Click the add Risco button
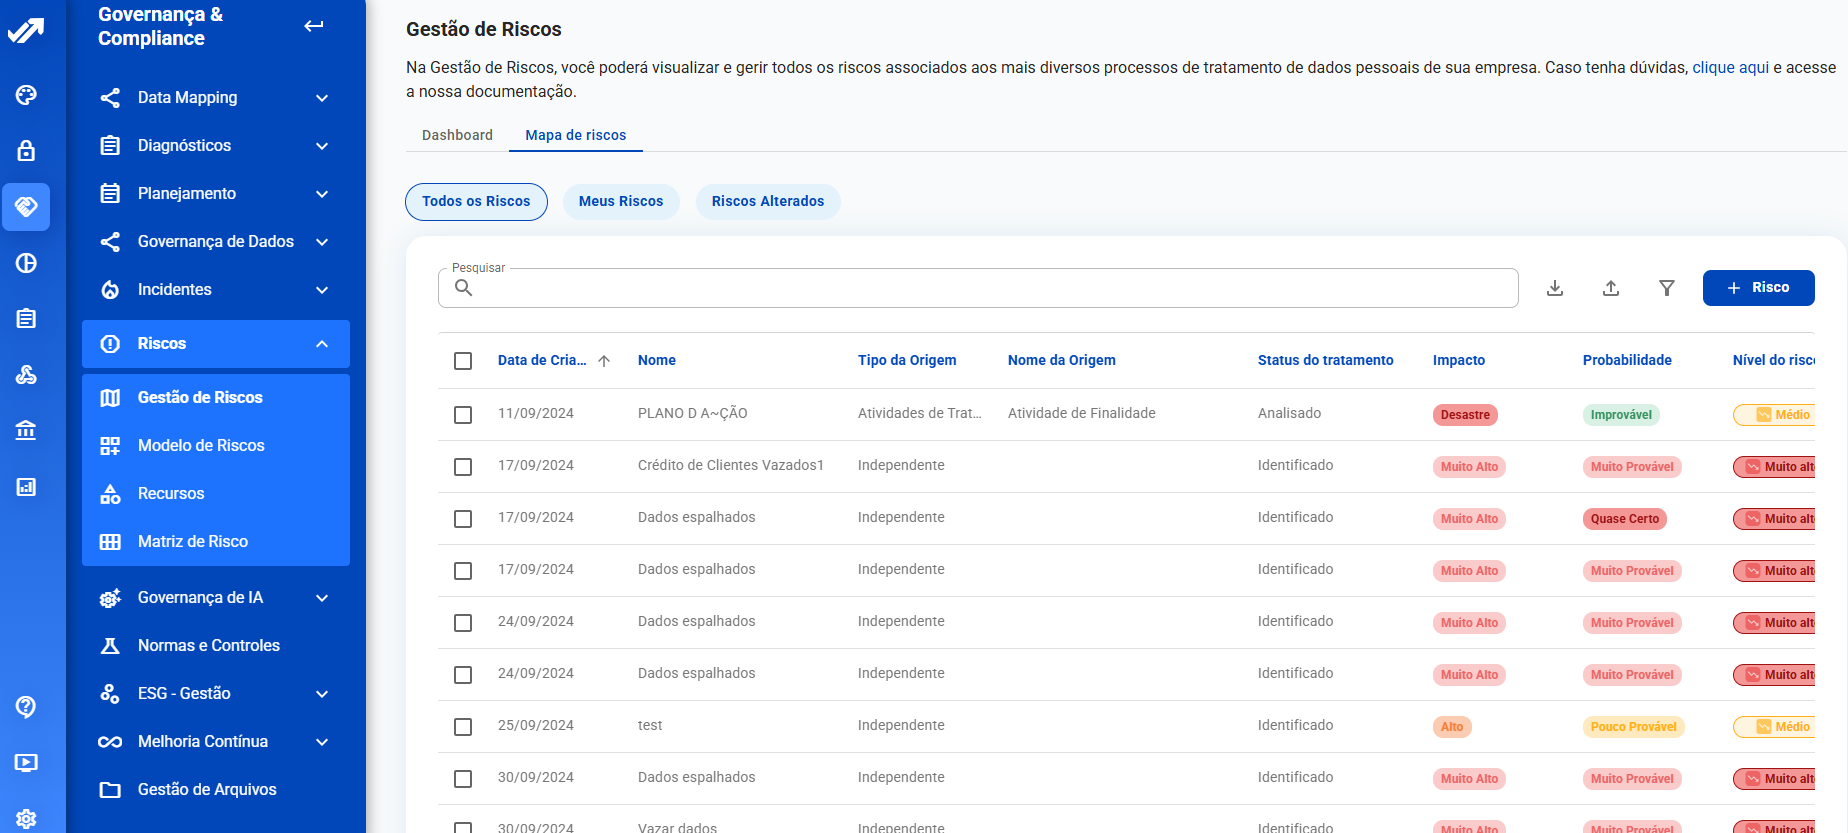 pyautogui.click(x=1758, y=288)
